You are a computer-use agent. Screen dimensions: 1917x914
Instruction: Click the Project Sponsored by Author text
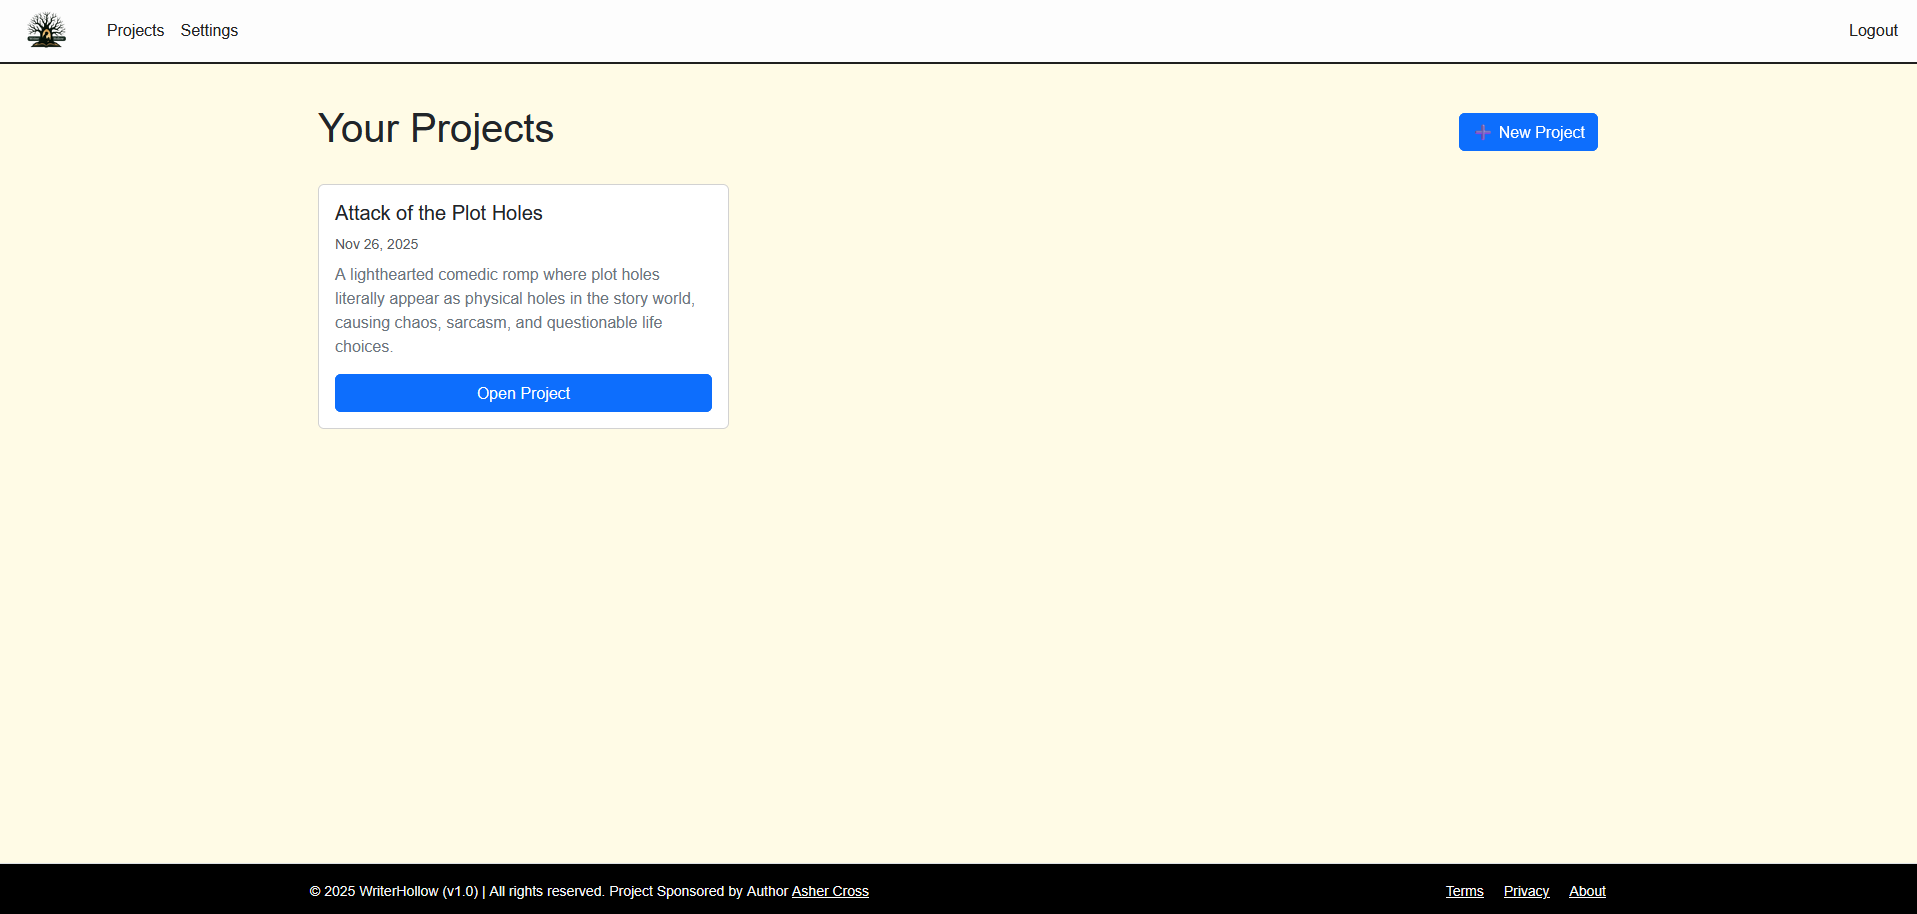tap(698, 891)
